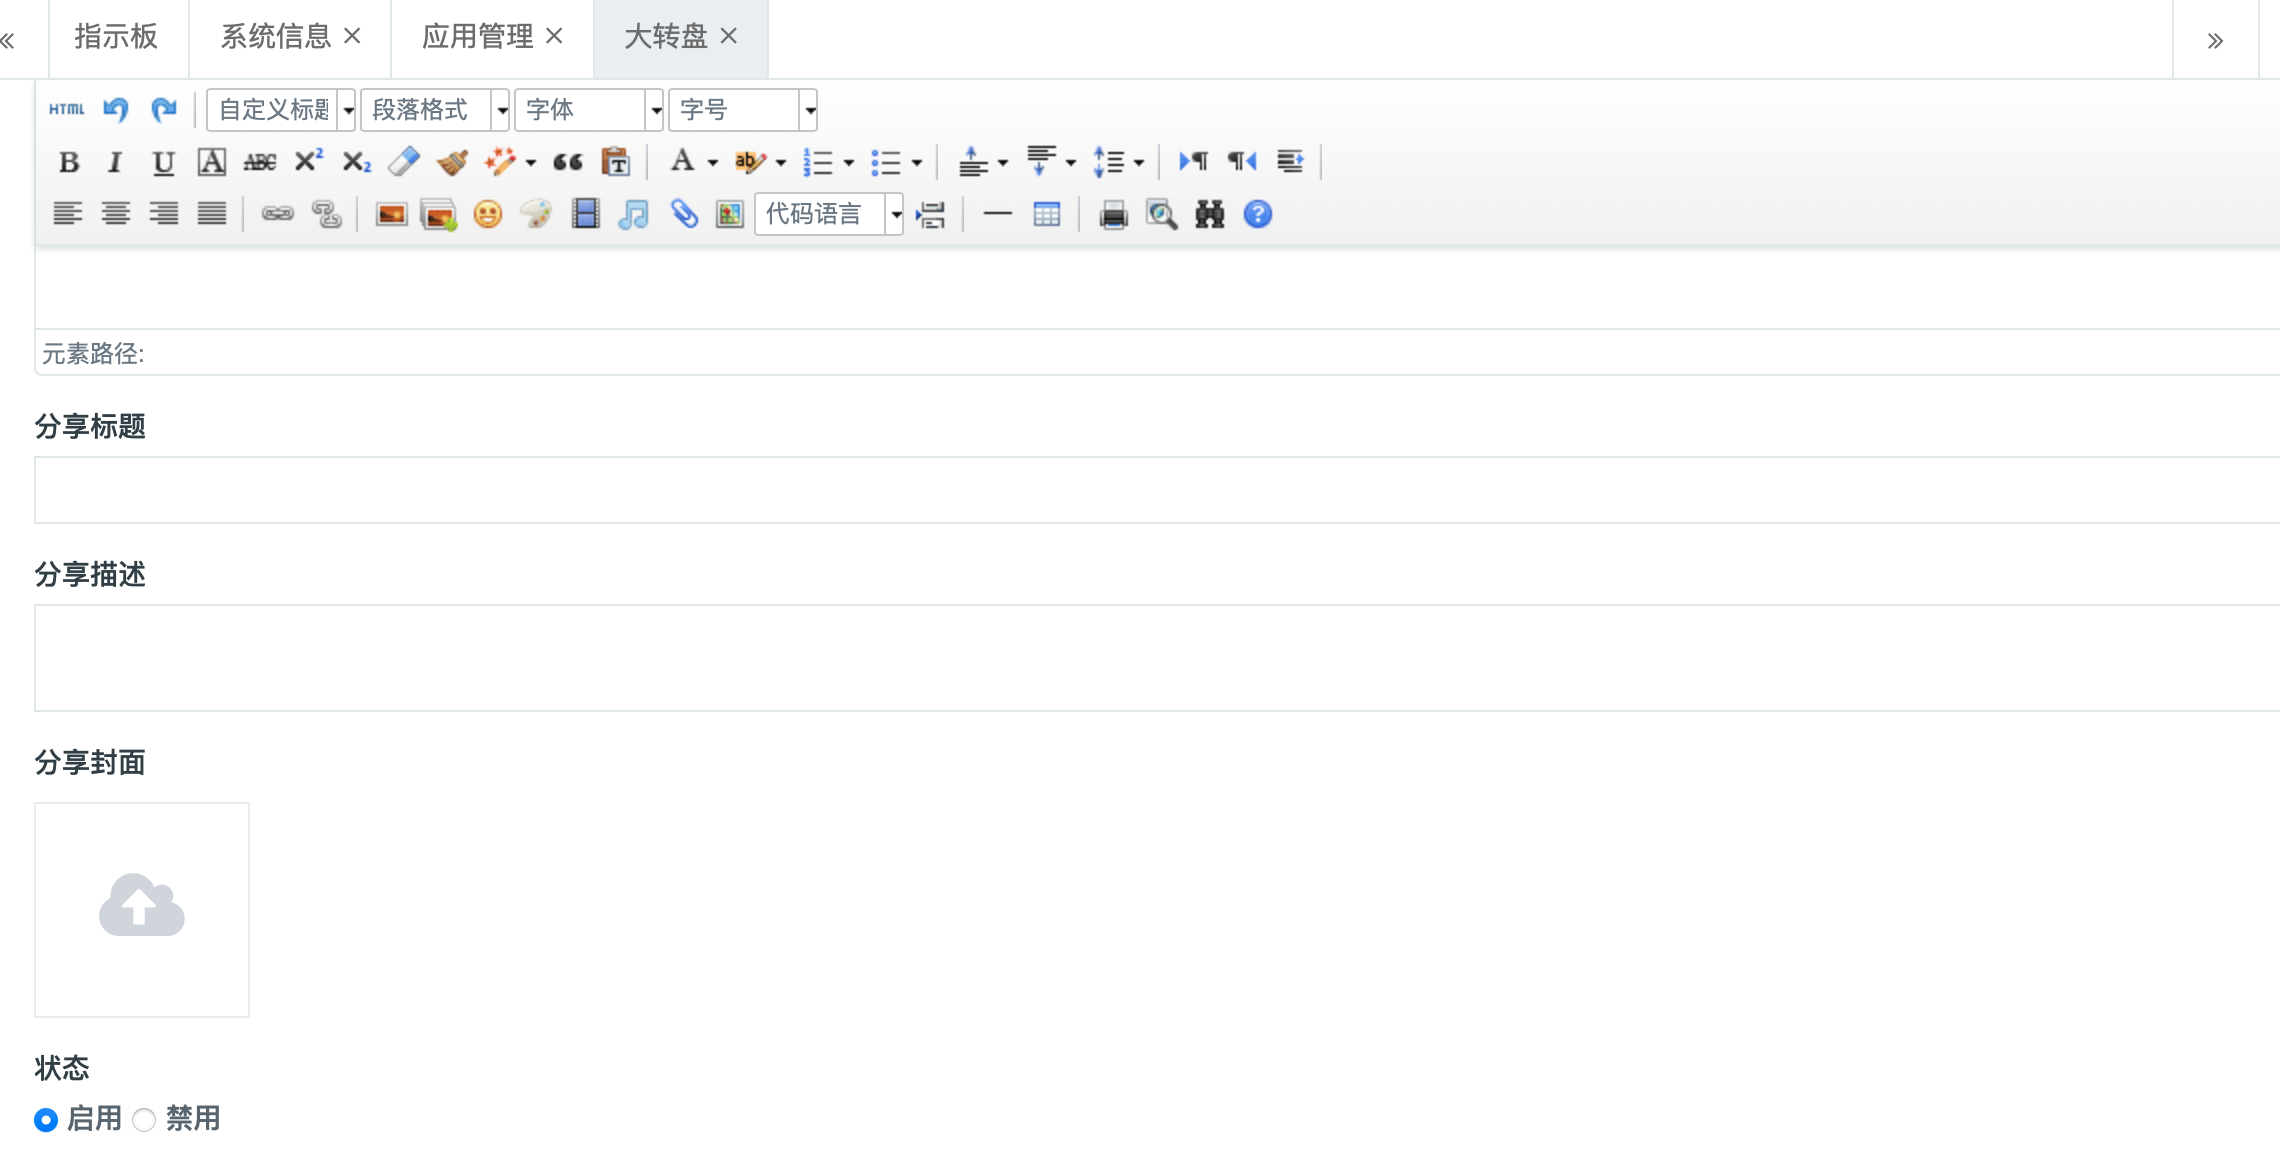Open the 字体 font dropdown
The width and height of the screenshot is (2280, 1166).
point(656,110)
